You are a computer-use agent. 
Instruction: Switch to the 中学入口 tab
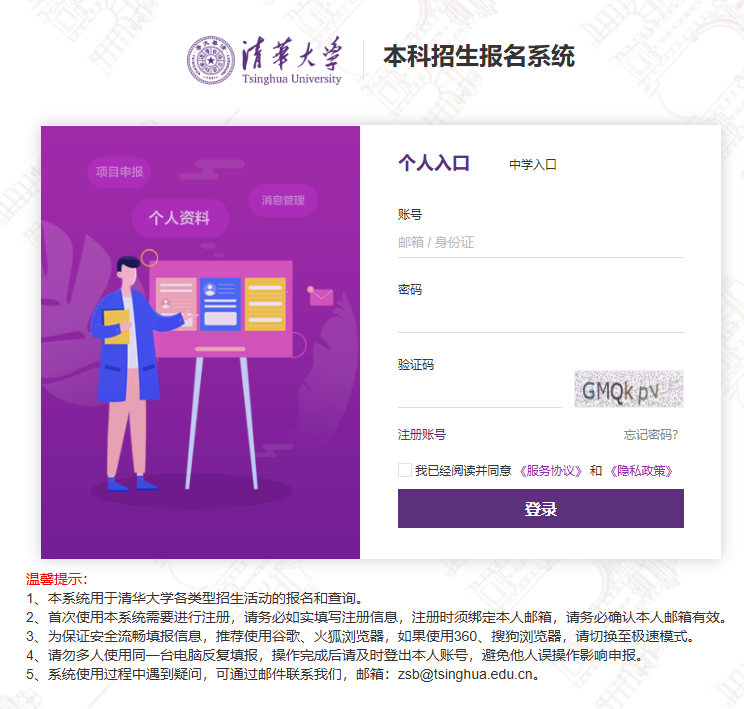pyautogui.click(x=532, y=165)
